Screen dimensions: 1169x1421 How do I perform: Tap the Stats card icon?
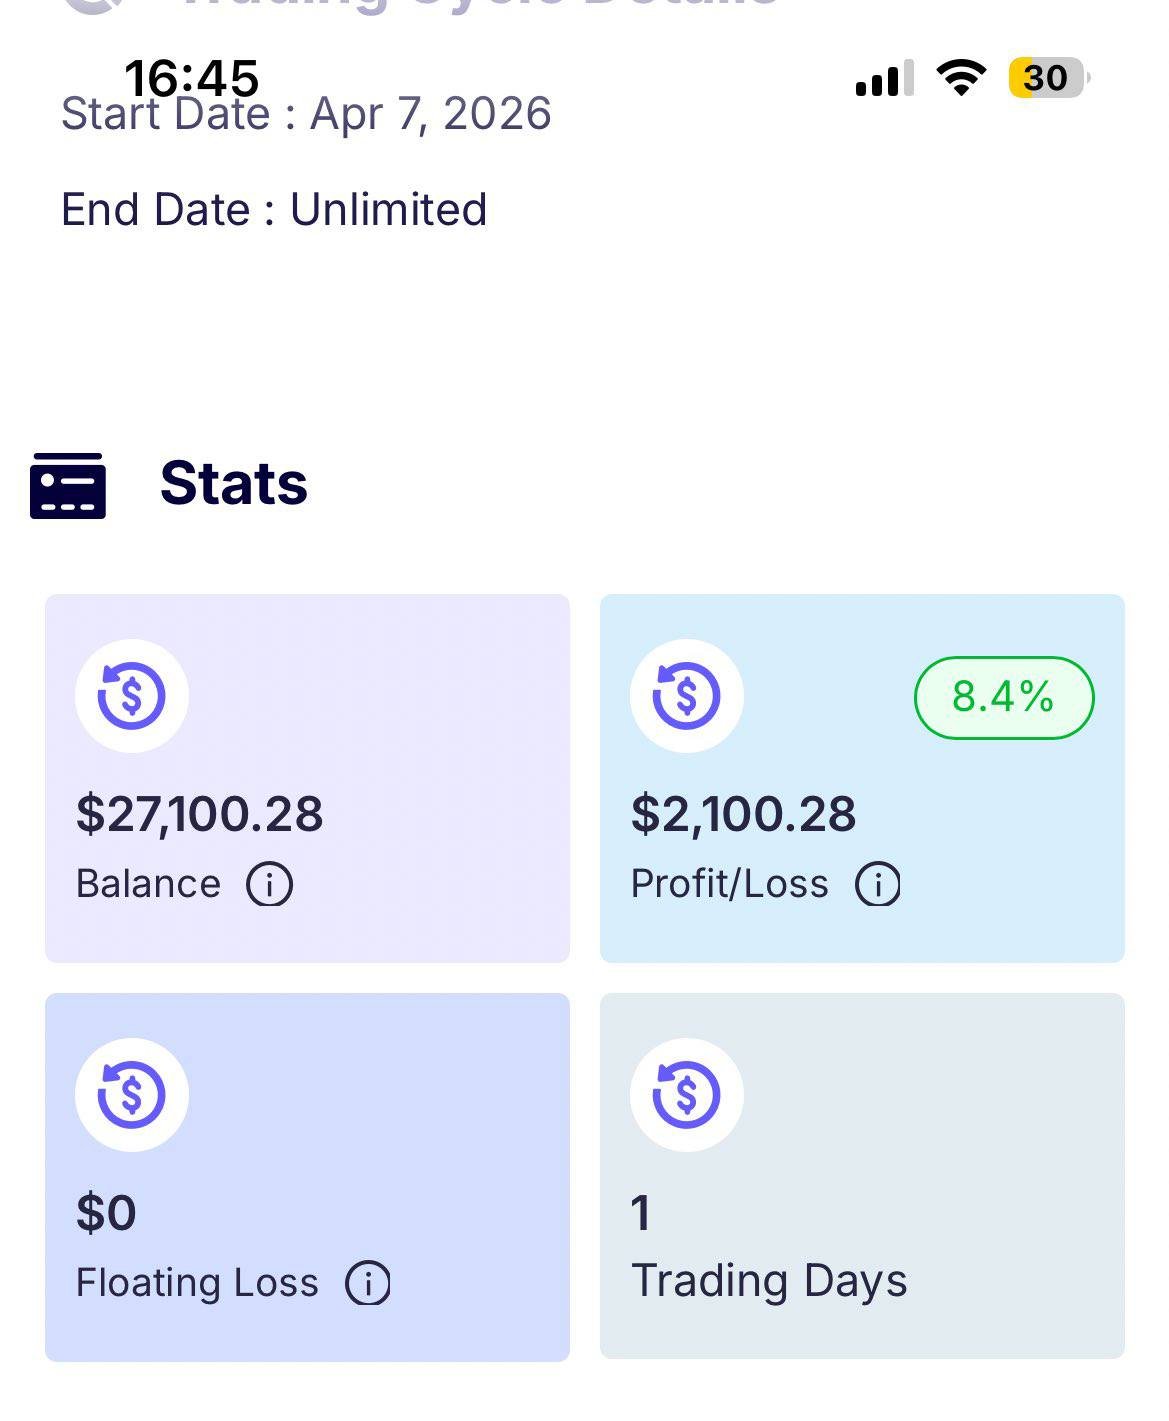click(x=68, y=485)
